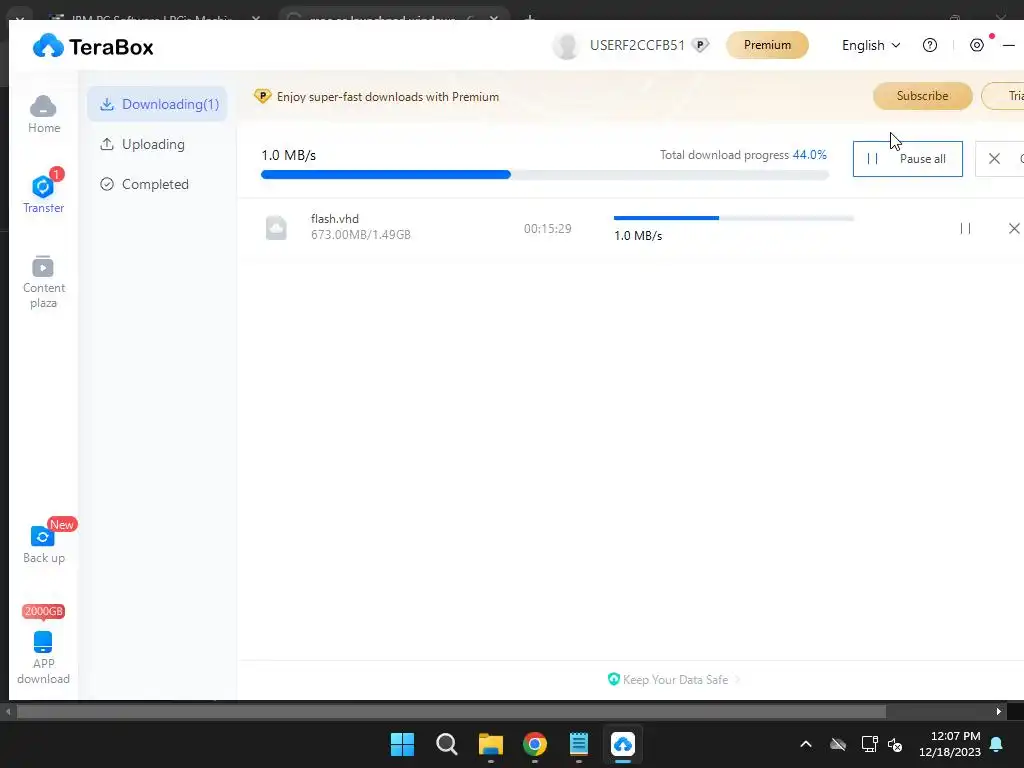This screenshot has width=1024, height=768.
Task: Click the user avatar picture
Action: (x=566, y=46)
